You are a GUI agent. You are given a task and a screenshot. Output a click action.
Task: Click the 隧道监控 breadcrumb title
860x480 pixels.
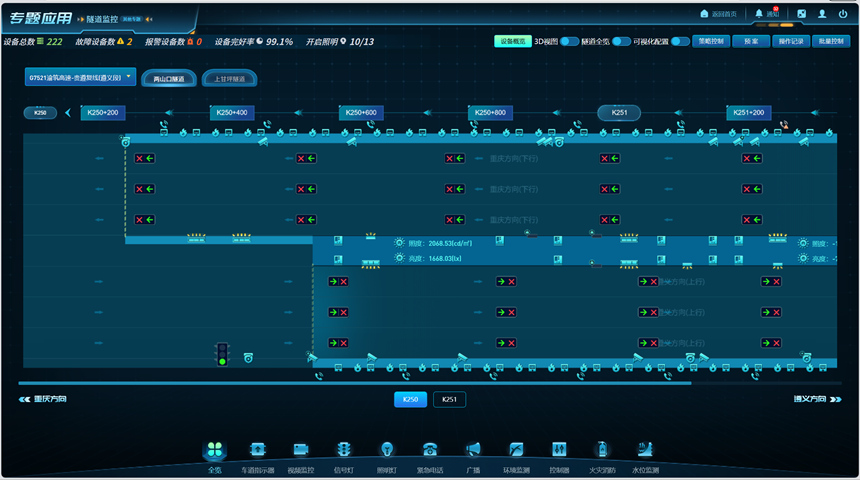point(101,19)
